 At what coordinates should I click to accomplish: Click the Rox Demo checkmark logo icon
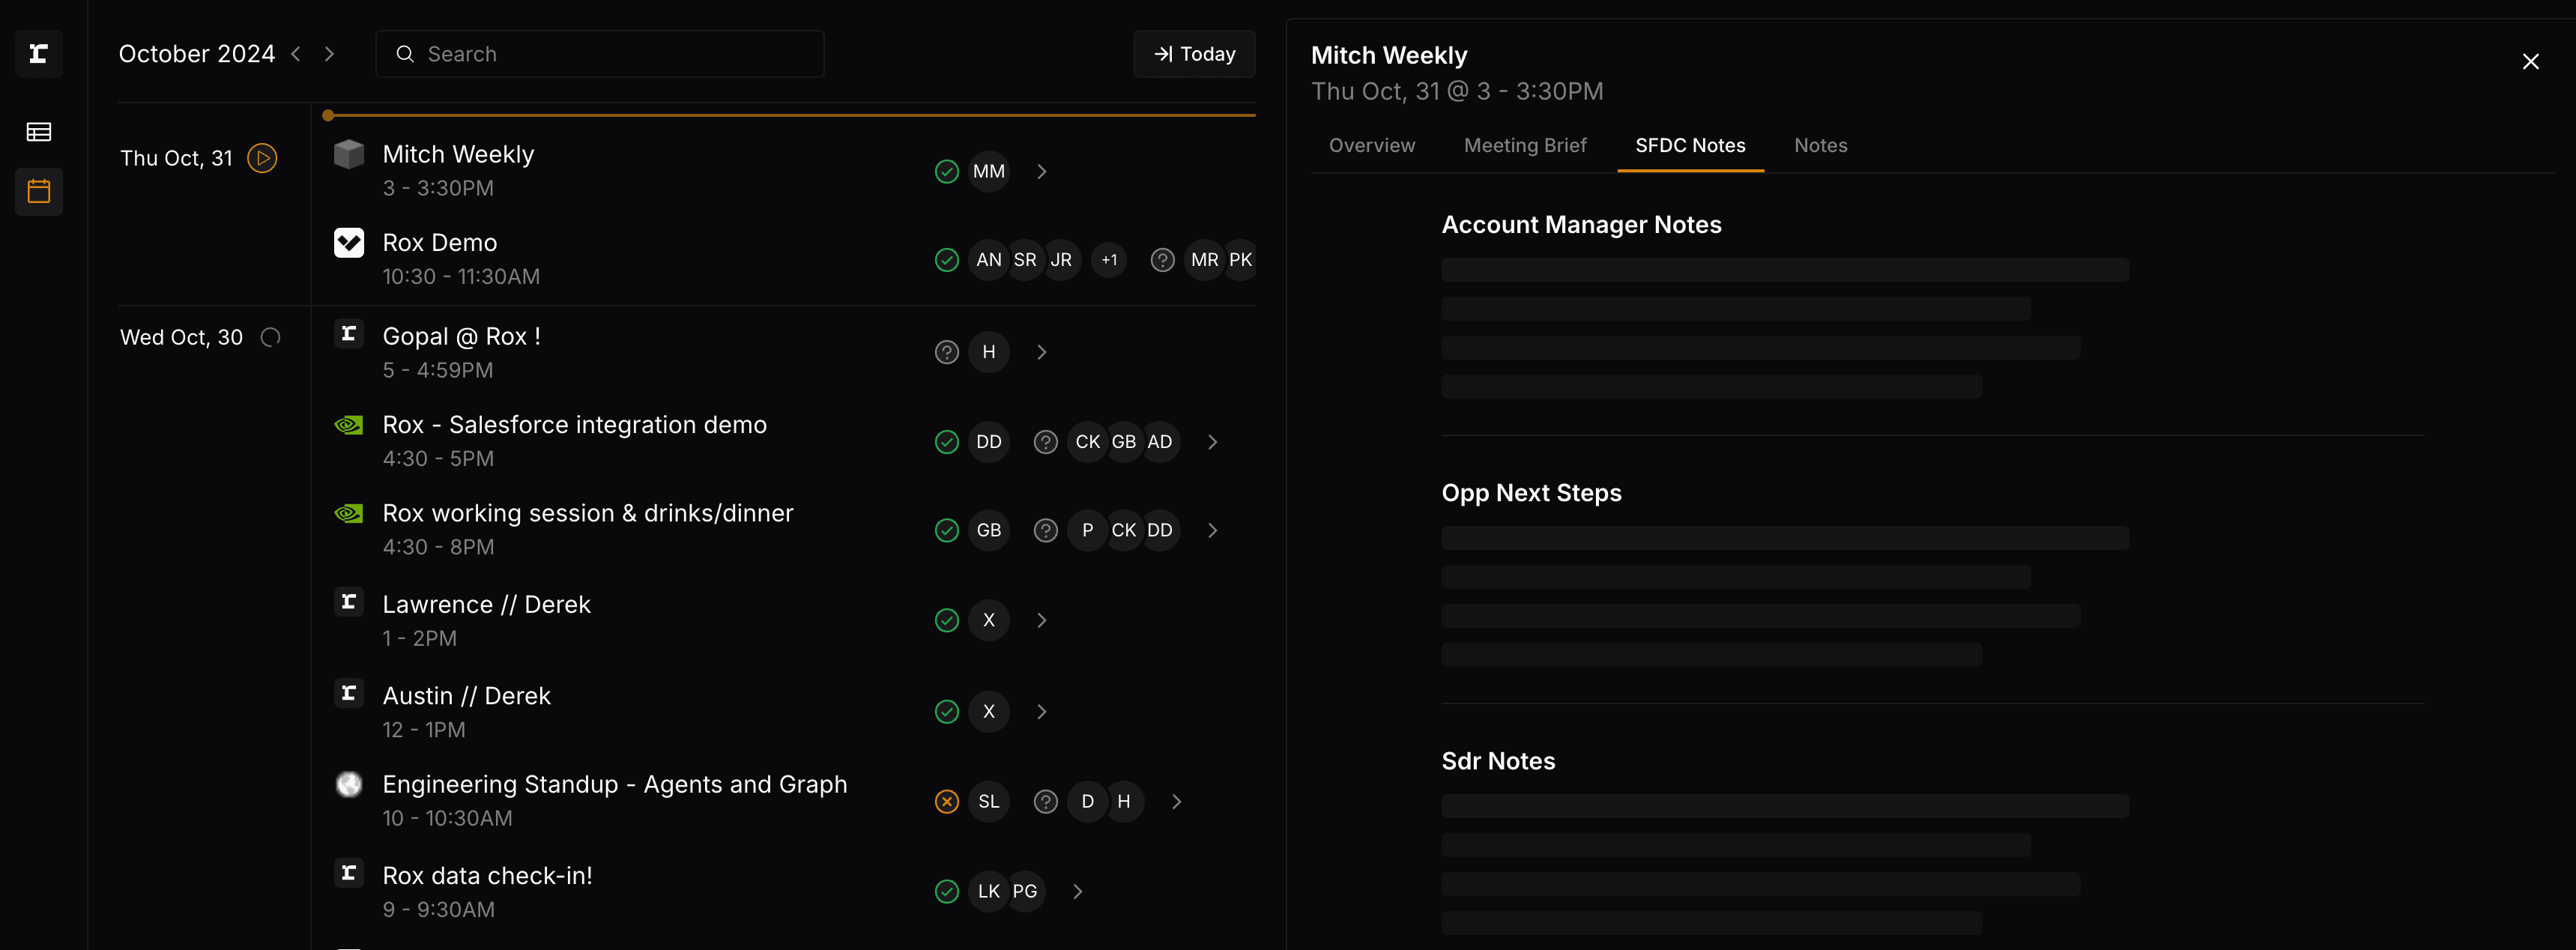[x=349, y=243]
